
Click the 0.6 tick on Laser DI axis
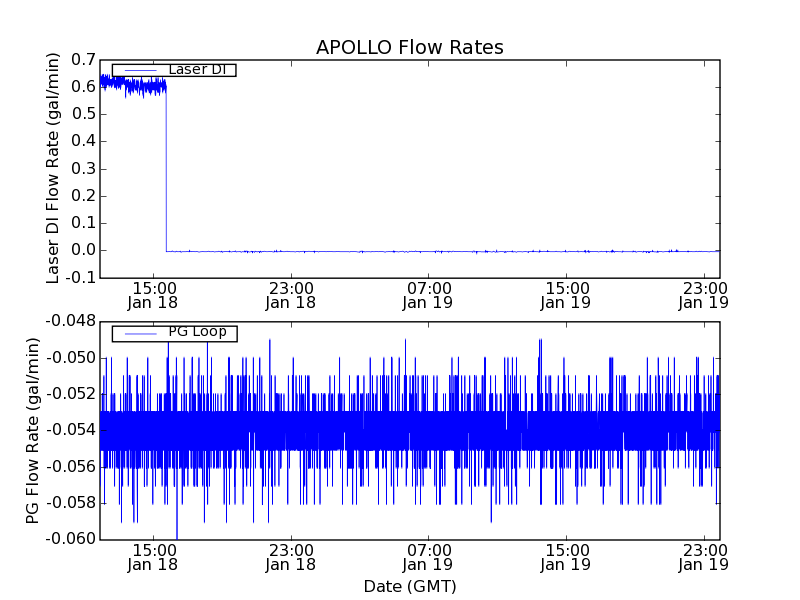tap(83, 87)
